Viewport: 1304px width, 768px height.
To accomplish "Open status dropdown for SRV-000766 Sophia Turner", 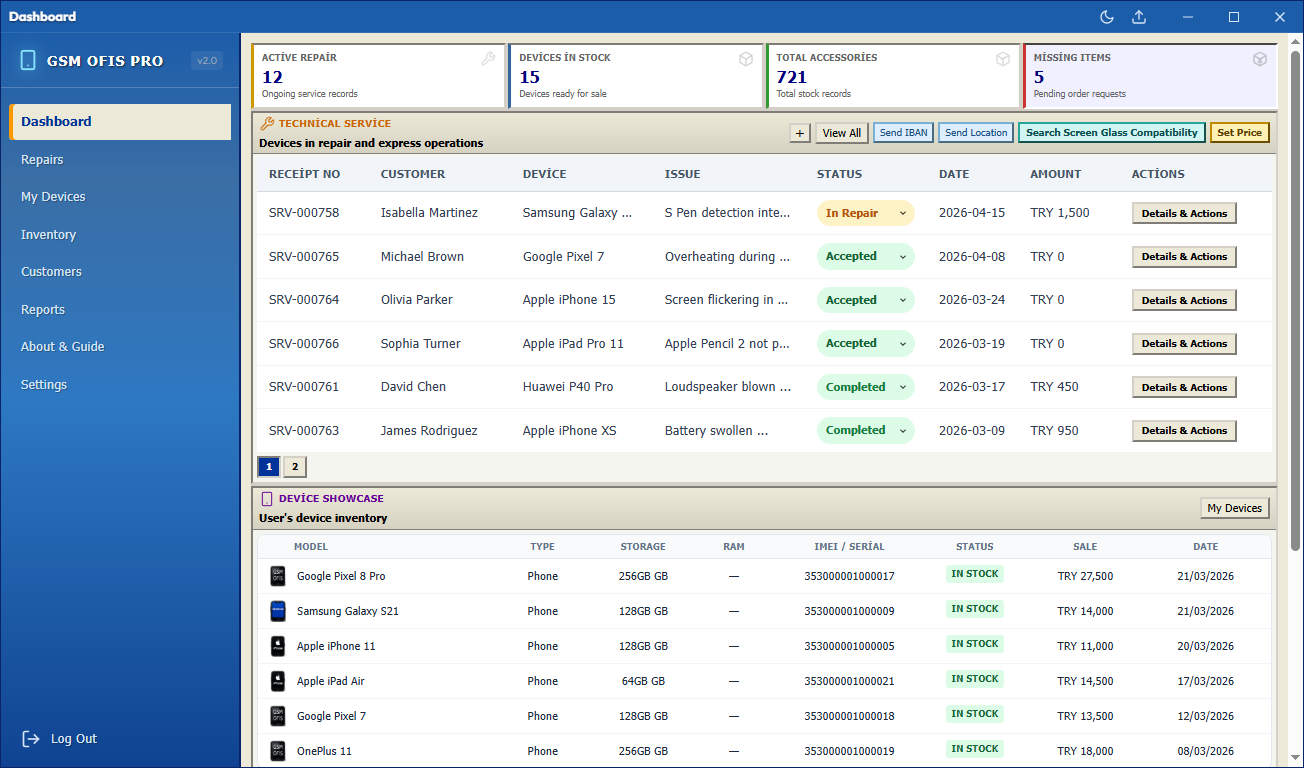I will 866,344.
